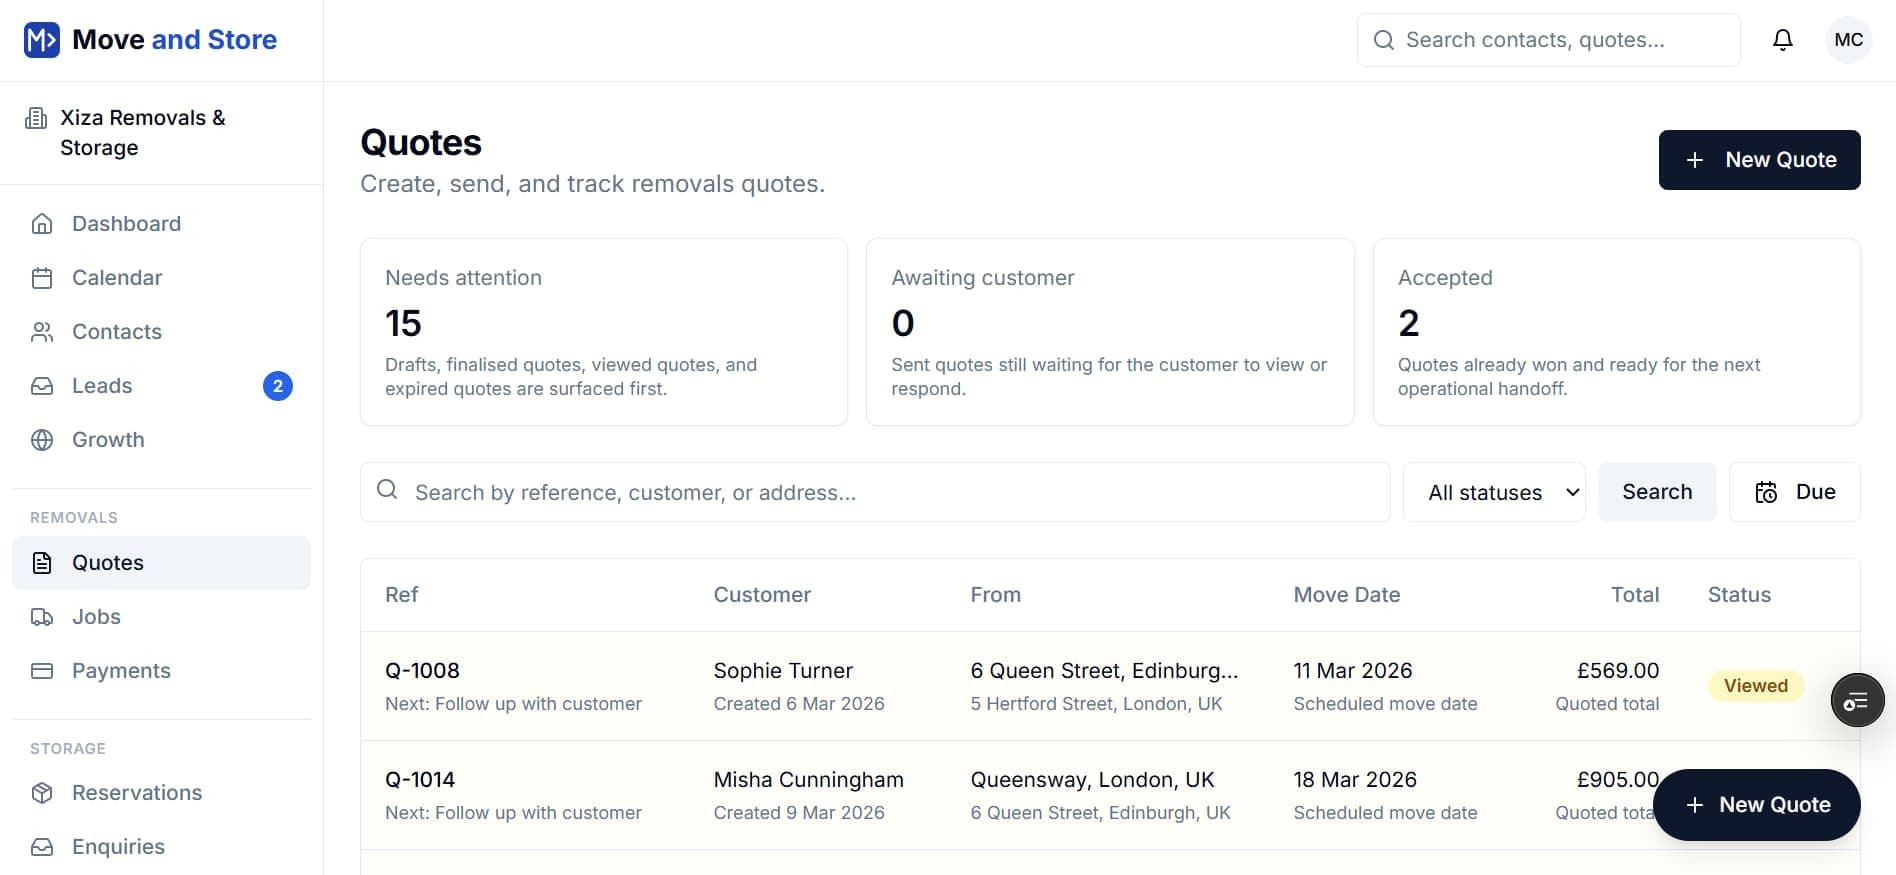
Task: Open Payments in the sidebar
Action: (162, 671)
